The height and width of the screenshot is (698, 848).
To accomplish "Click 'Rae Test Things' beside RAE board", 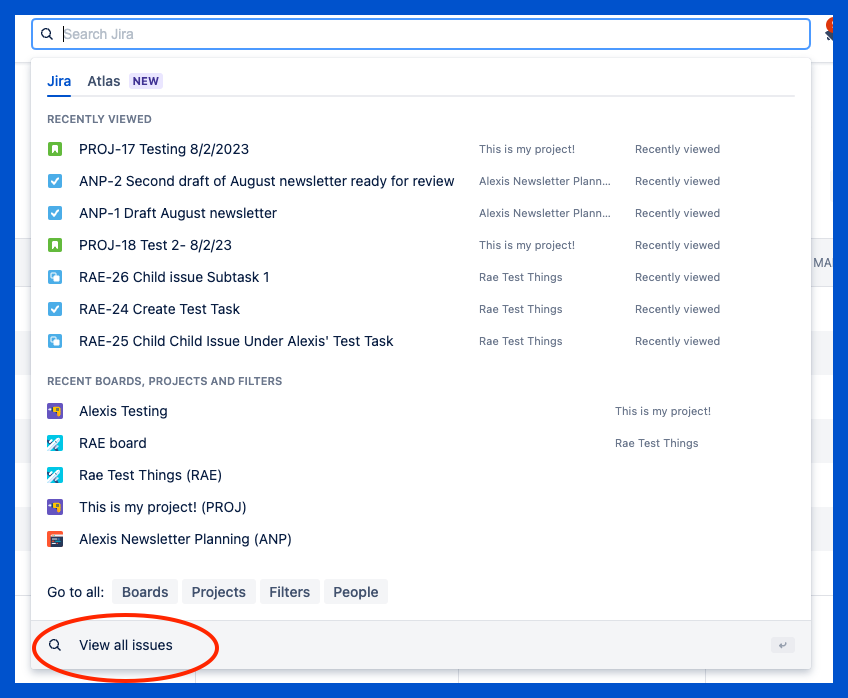I will pos(657,443).
